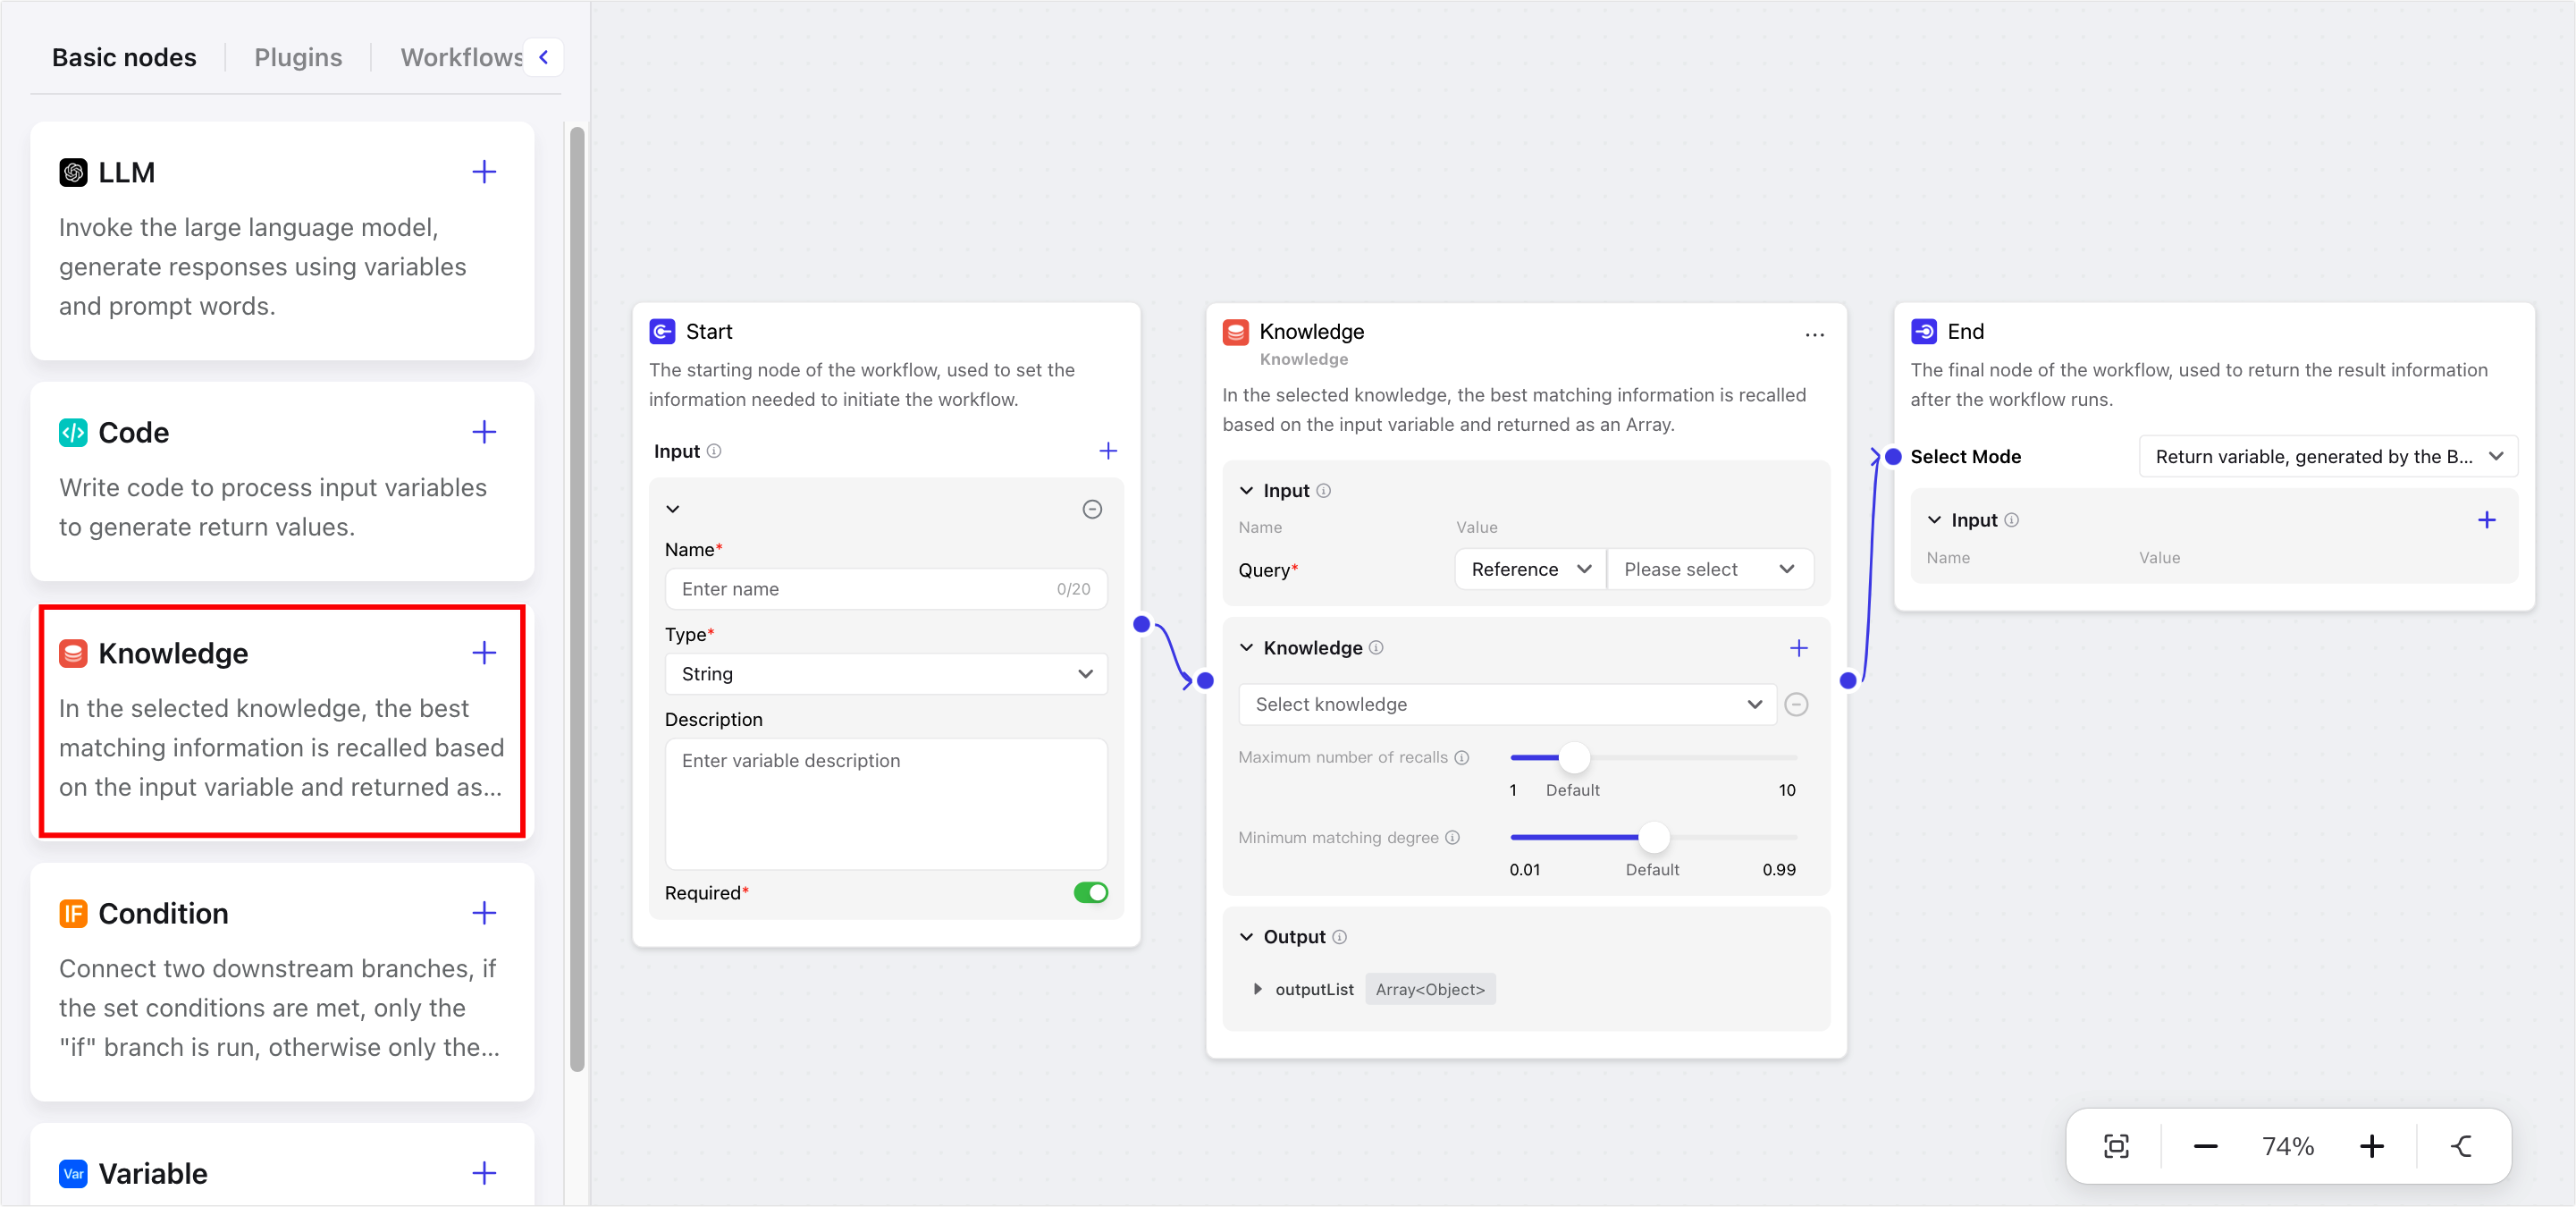Open the Knowledge node three-dot menu
The image size is (2576, 1207).
[1814, 335]
